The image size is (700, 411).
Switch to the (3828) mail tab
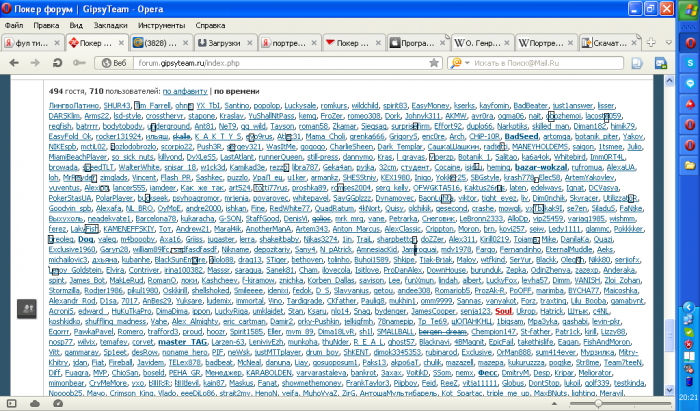click(162, 43)
